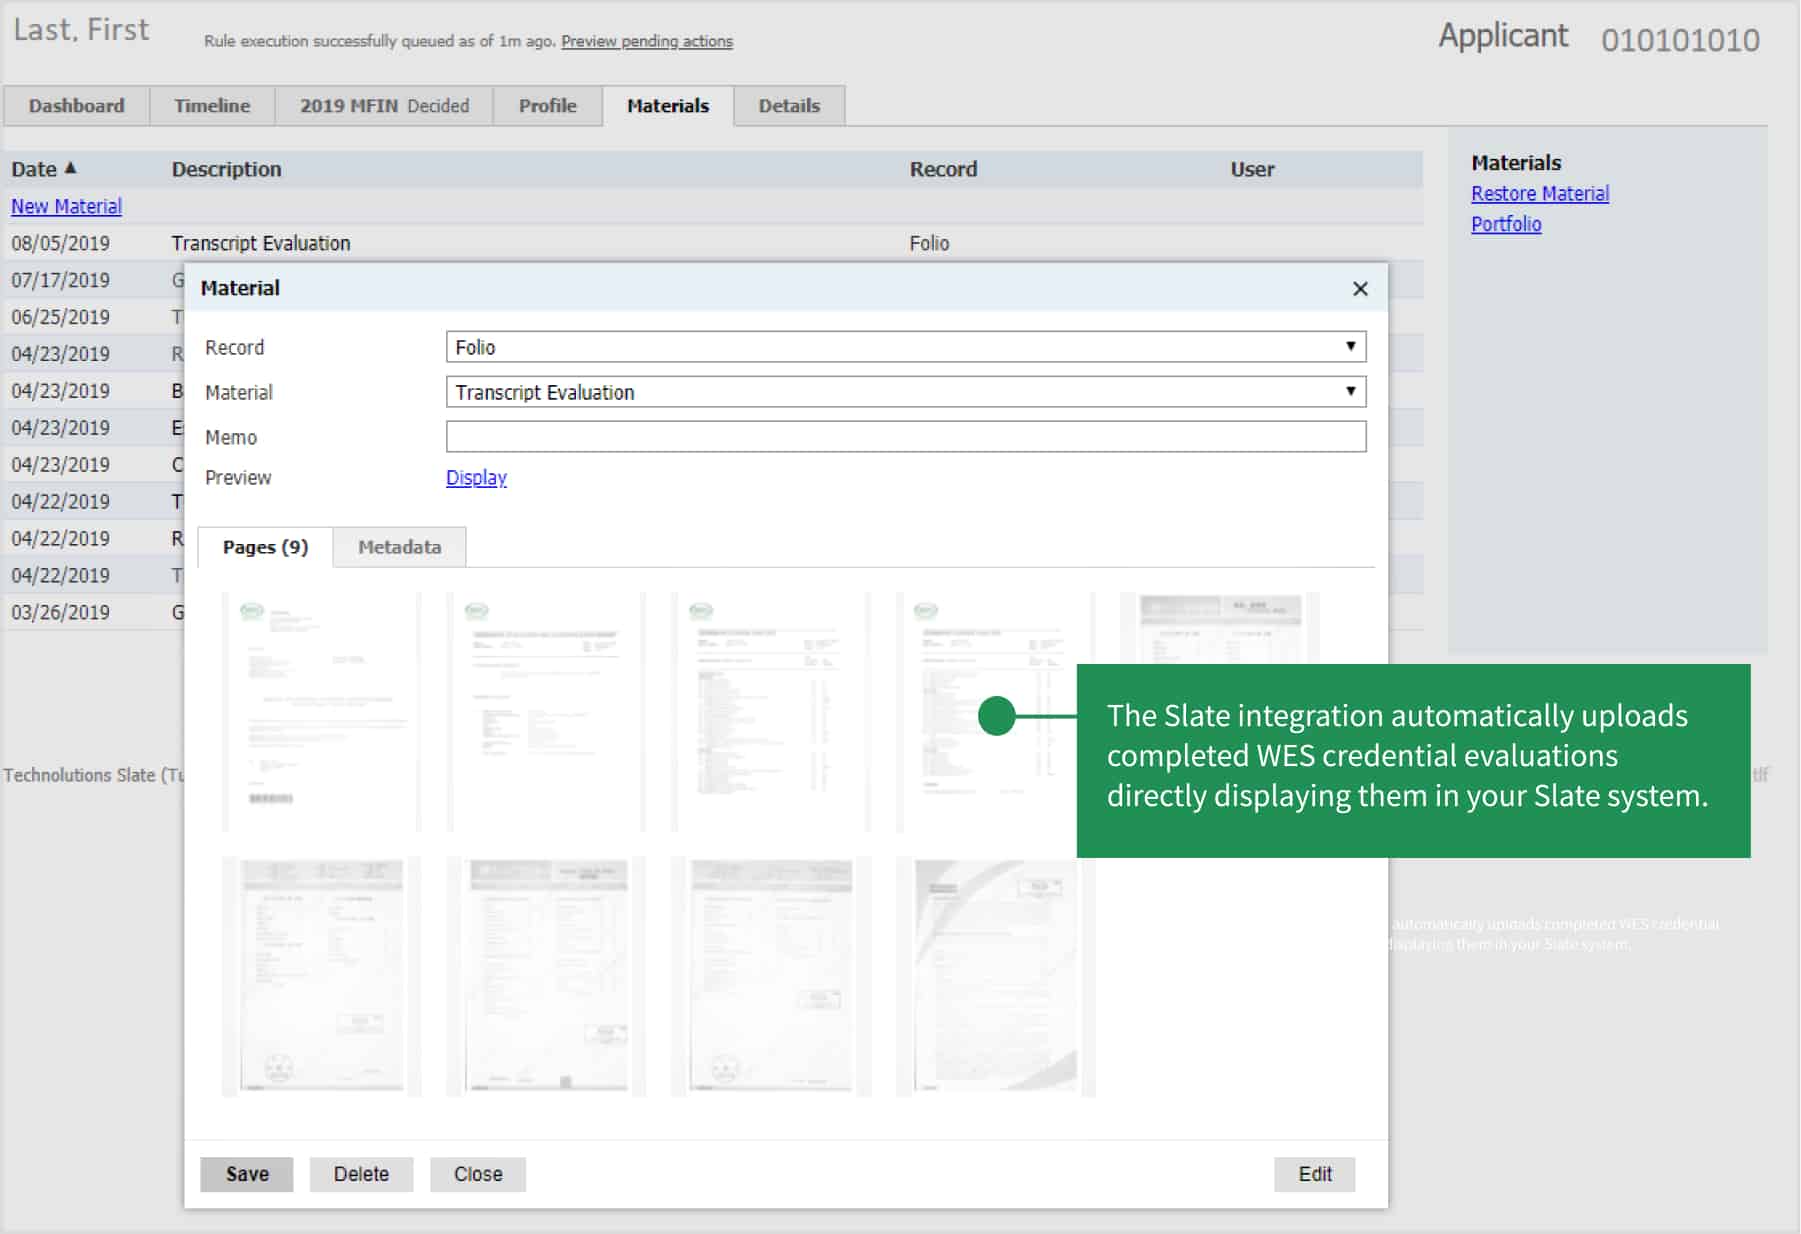
Task: Hit the Edit button in dialog
Action: pos(1314,1174)
